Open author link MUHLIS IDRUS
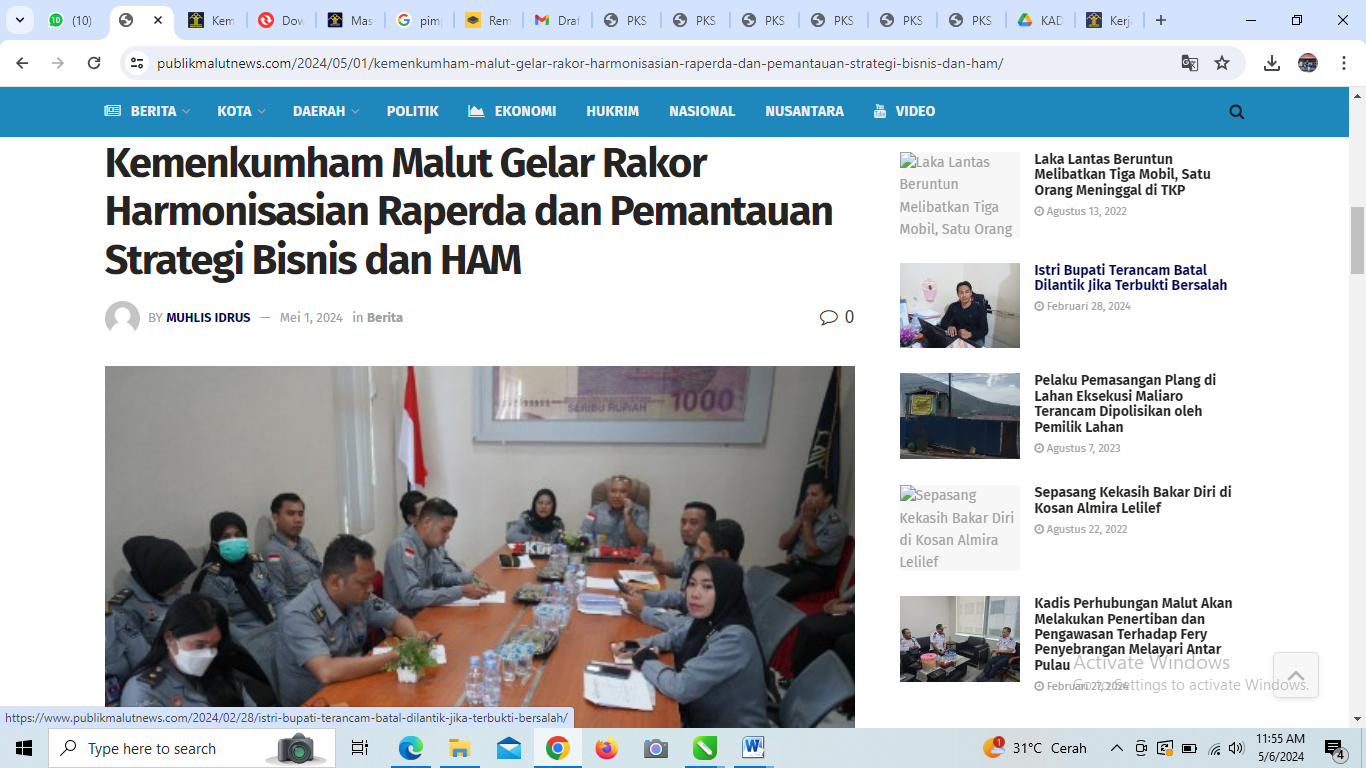Screen dimensions: 1366x768 coord(208,318)
